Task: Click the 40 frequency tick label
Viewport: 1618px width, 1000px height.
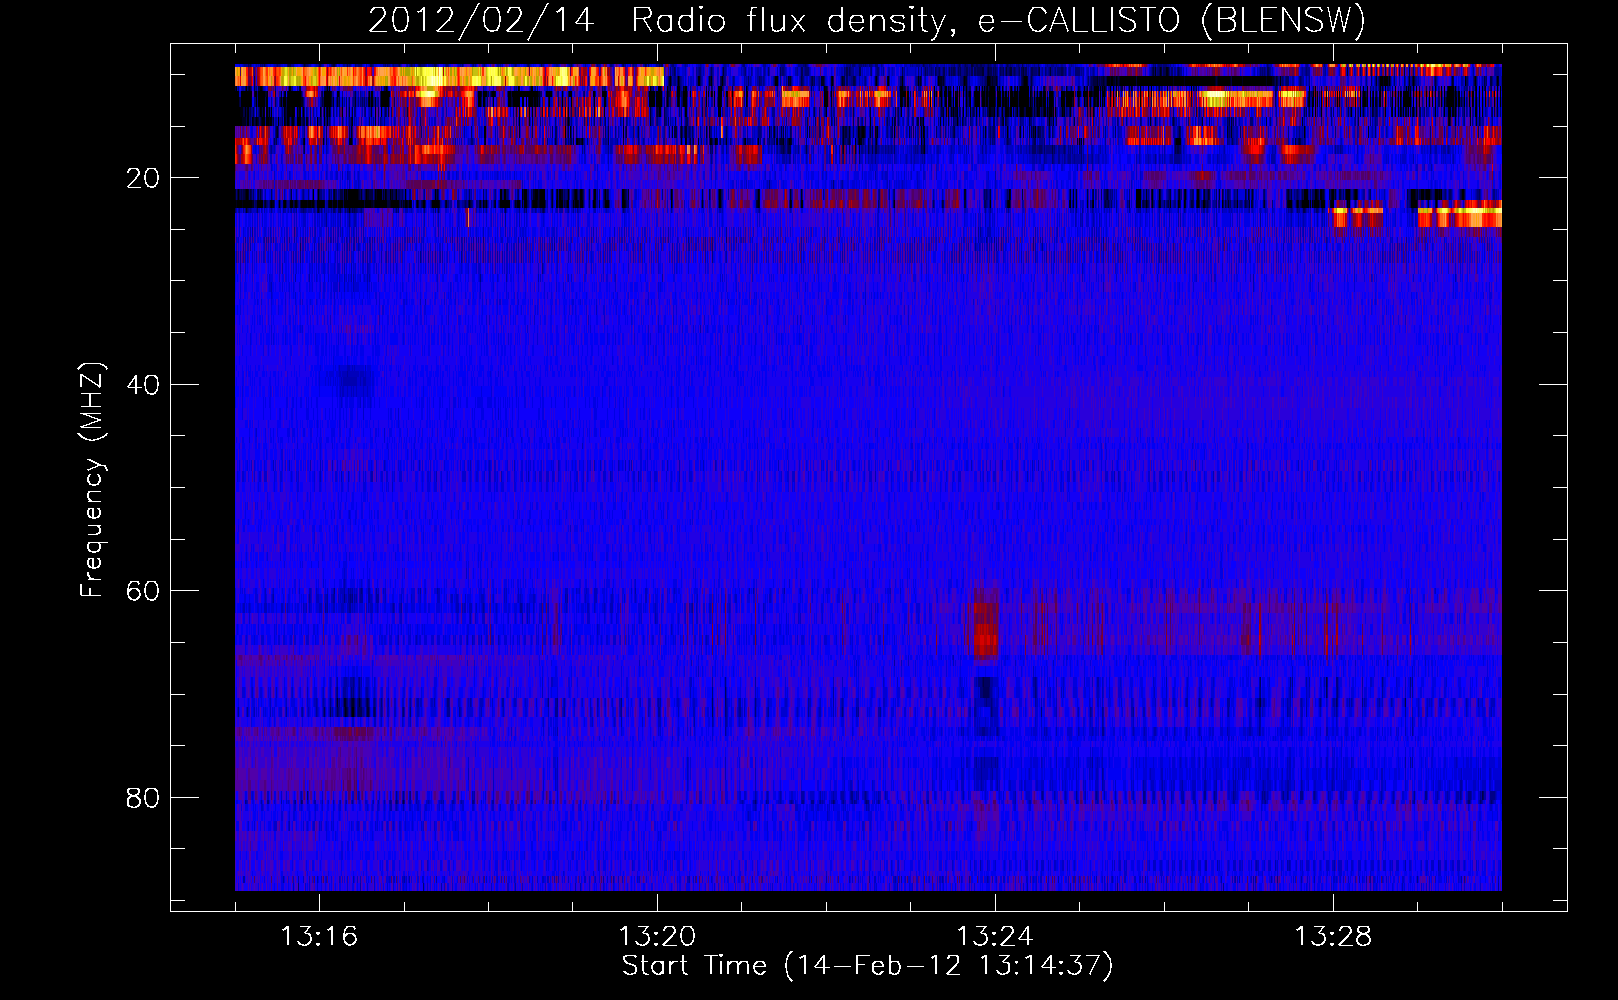Action: [143, 384]
